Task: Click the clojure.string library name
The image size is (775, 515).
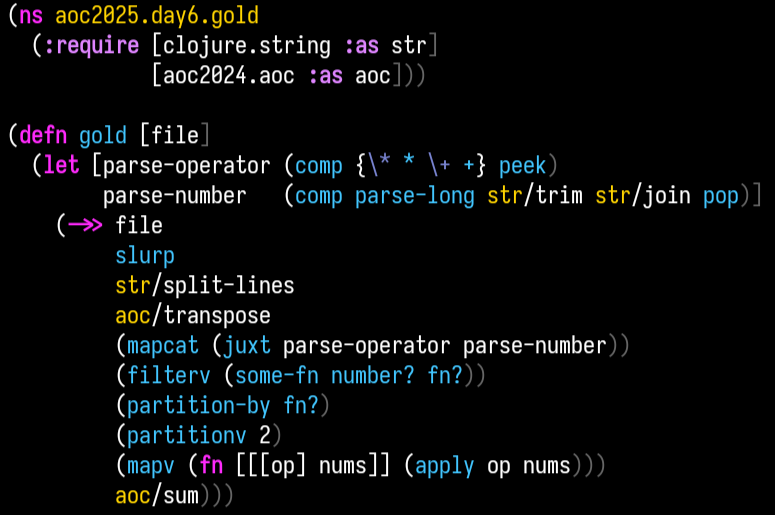Action: click(247, 46)
